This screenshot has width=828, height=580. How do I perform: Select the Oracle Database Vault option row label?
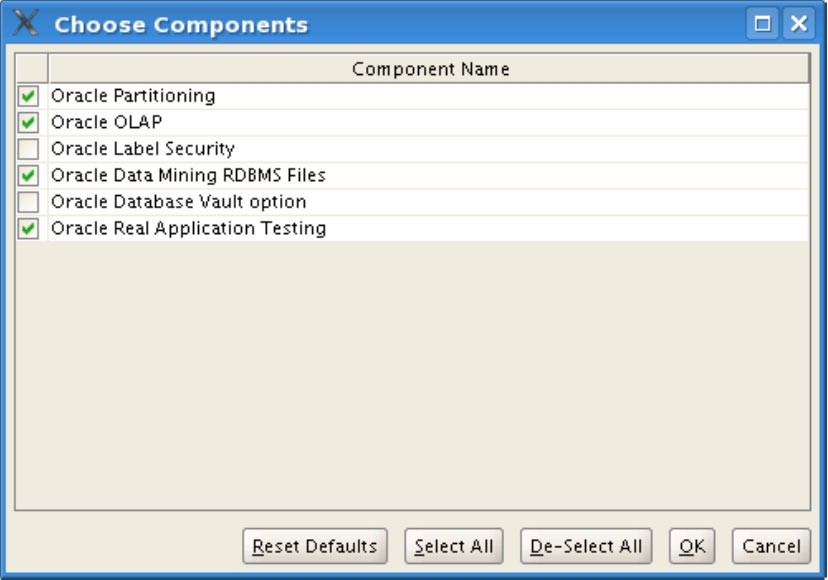(x=178, y=202)
